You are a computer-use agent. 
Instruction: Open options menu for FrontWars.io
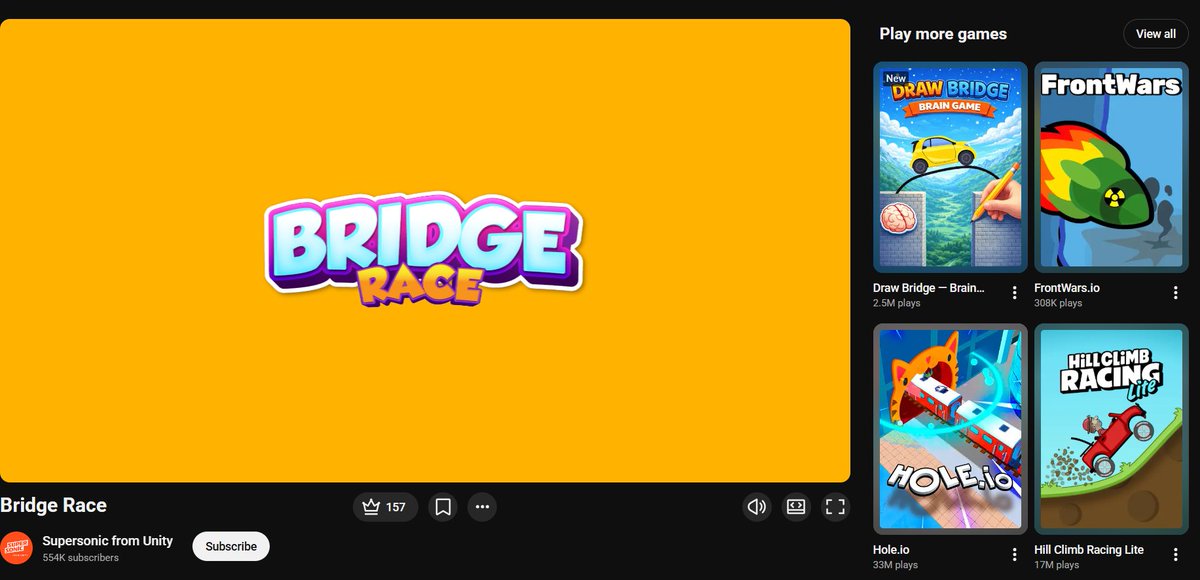click(1175, 293)
